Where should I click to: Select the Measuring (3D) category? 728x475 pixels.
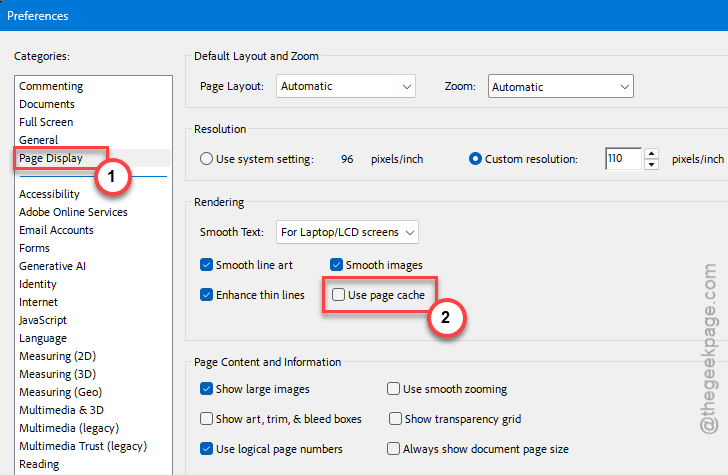coord(58,374)
